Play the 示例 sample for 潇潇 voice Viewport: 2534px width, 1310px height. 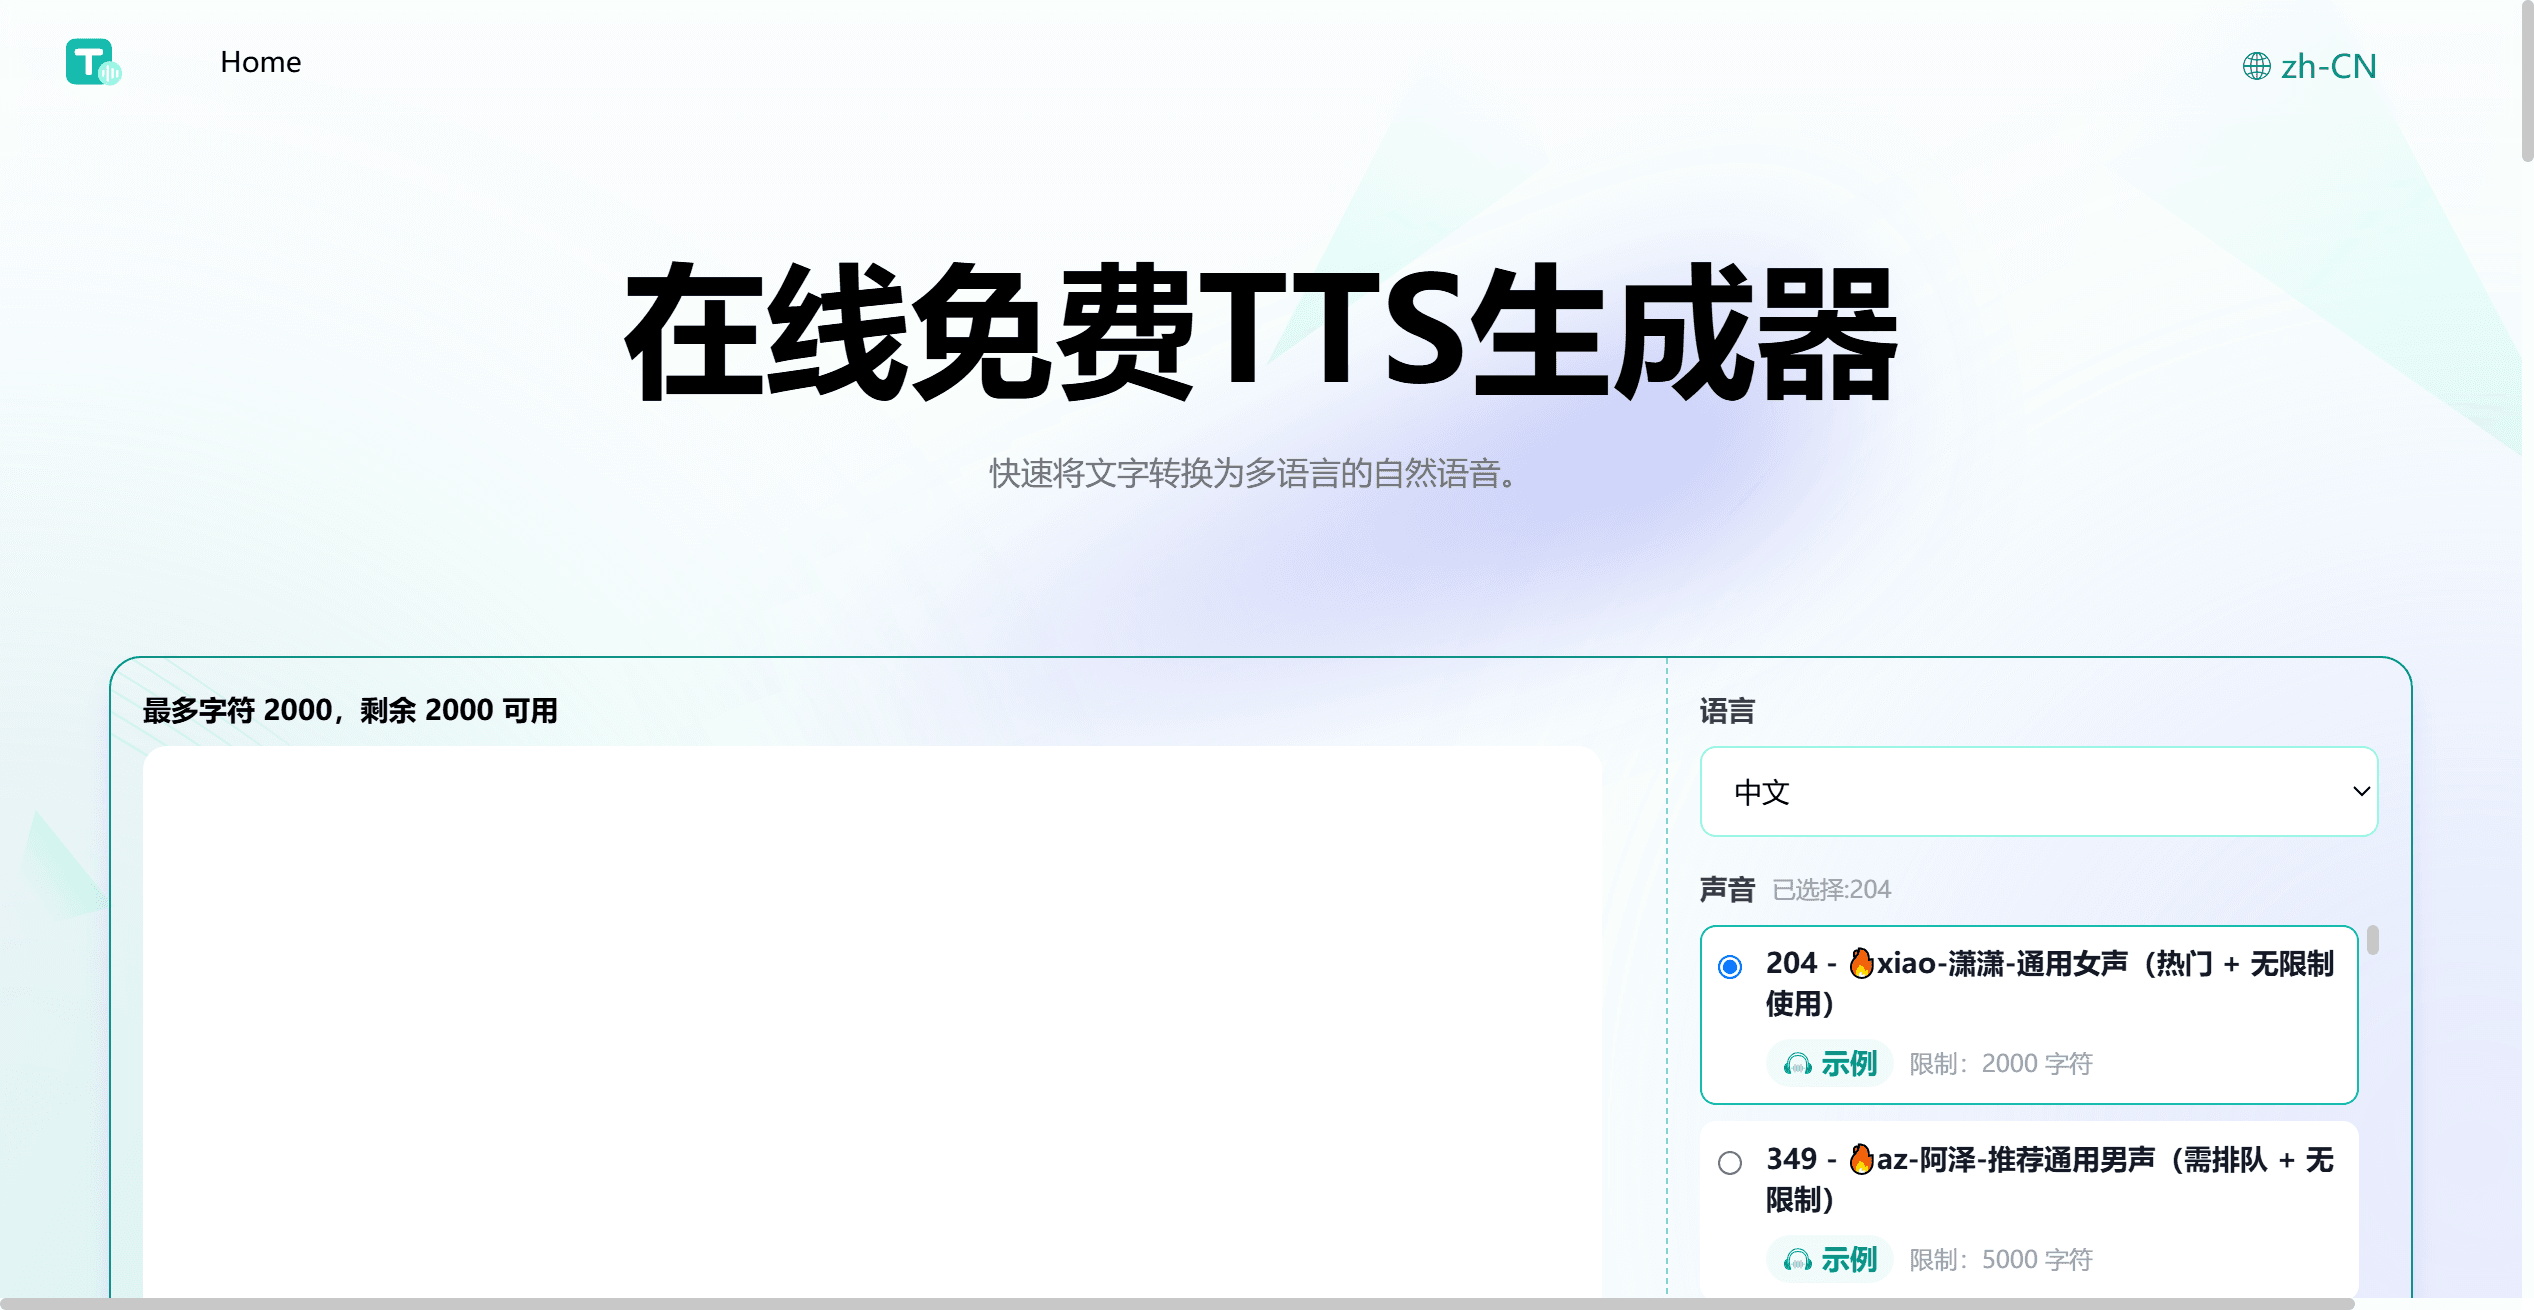[x=1829, y=1064]
